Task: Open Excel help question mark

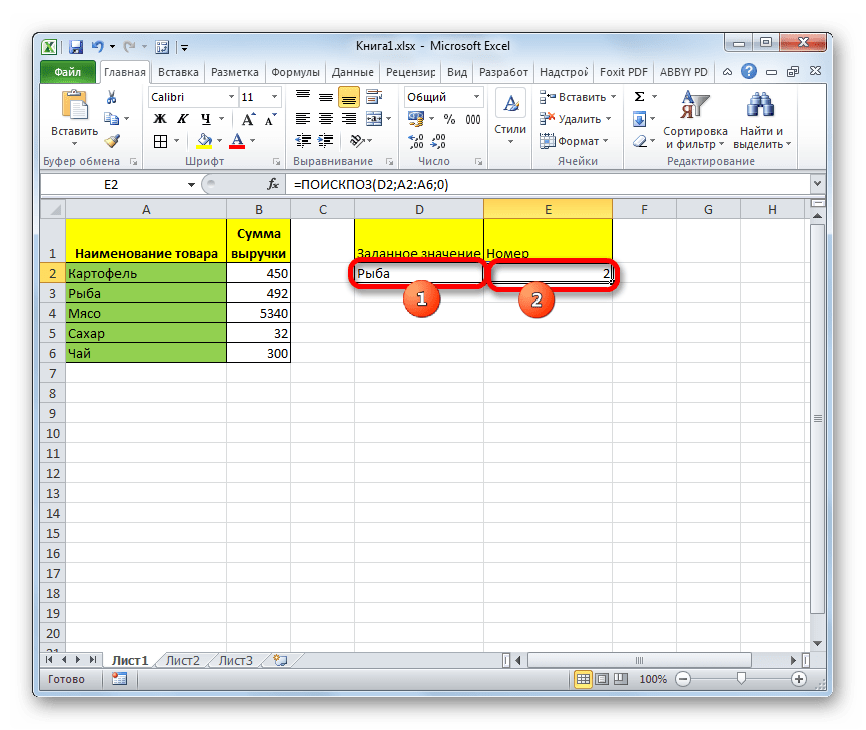Action: click(x=749, y=71)
